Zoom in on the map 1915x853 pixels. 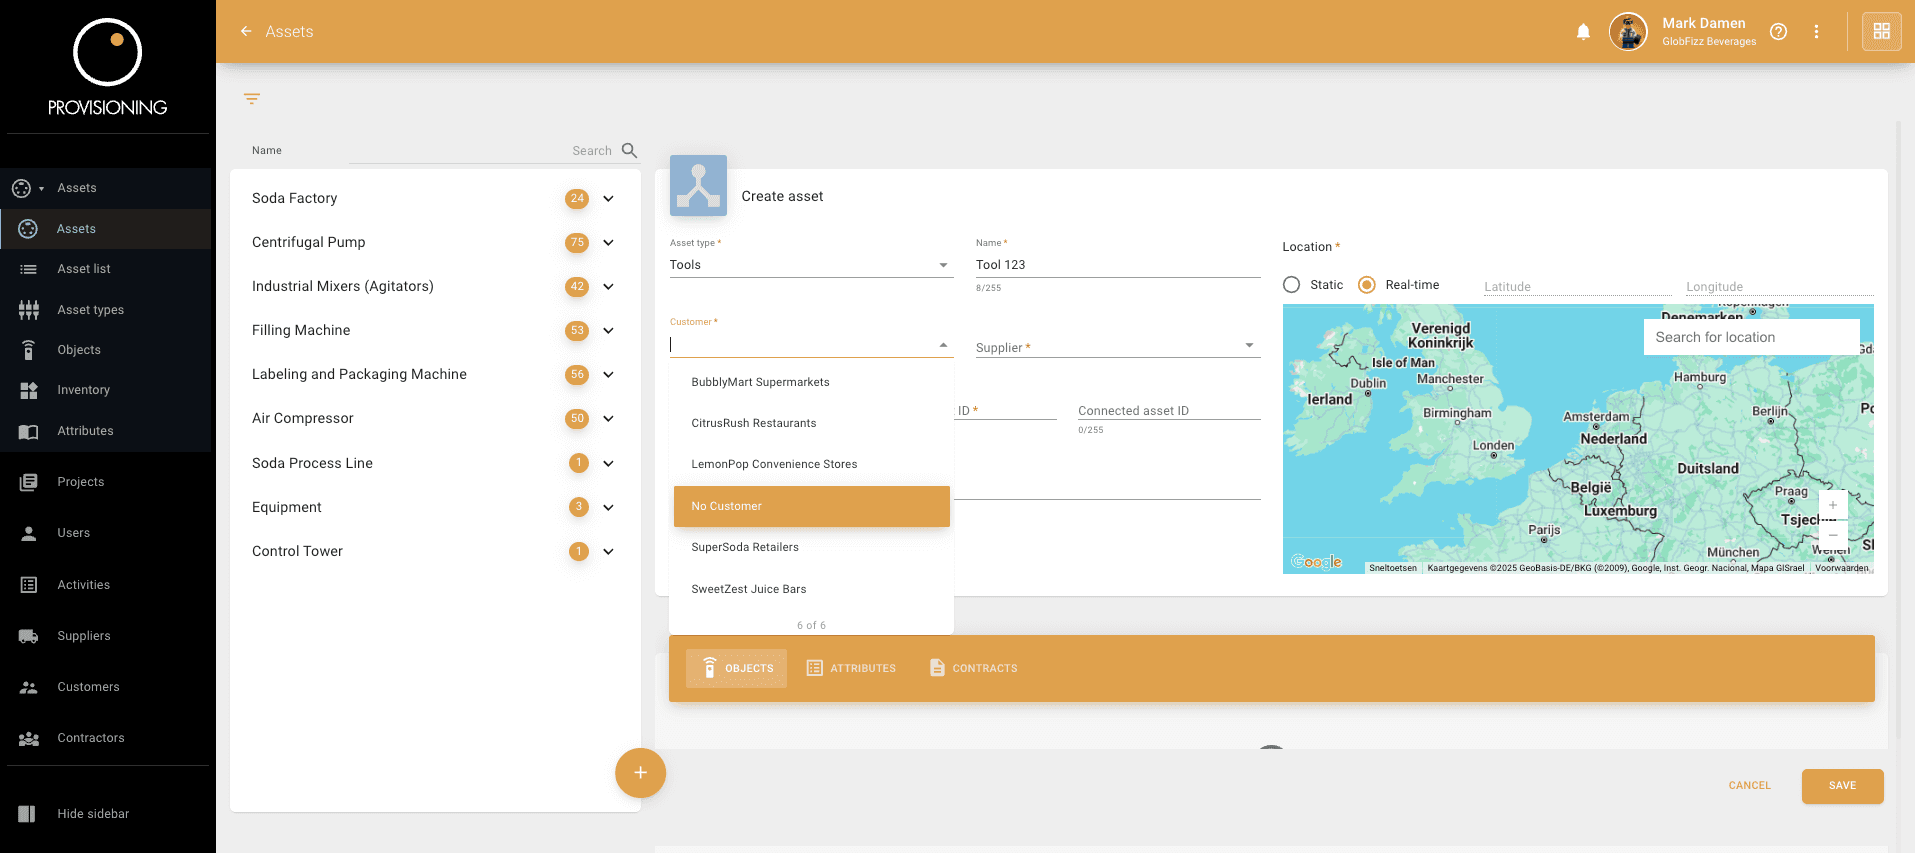(1832, 505)
